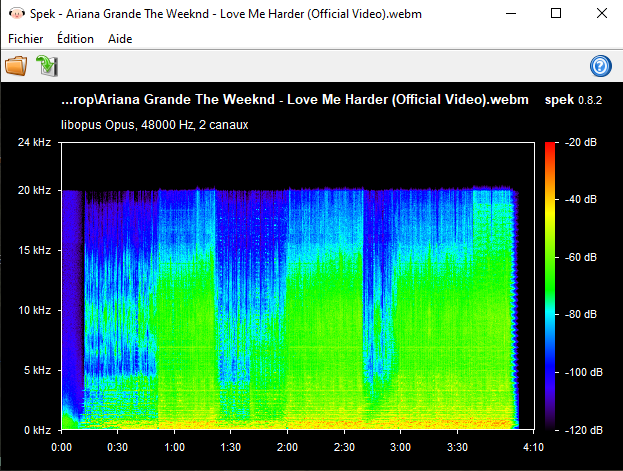This screenshot has width=623, height=471.
Task: Click the open file folder icon
Action: [x=16, y=66]
